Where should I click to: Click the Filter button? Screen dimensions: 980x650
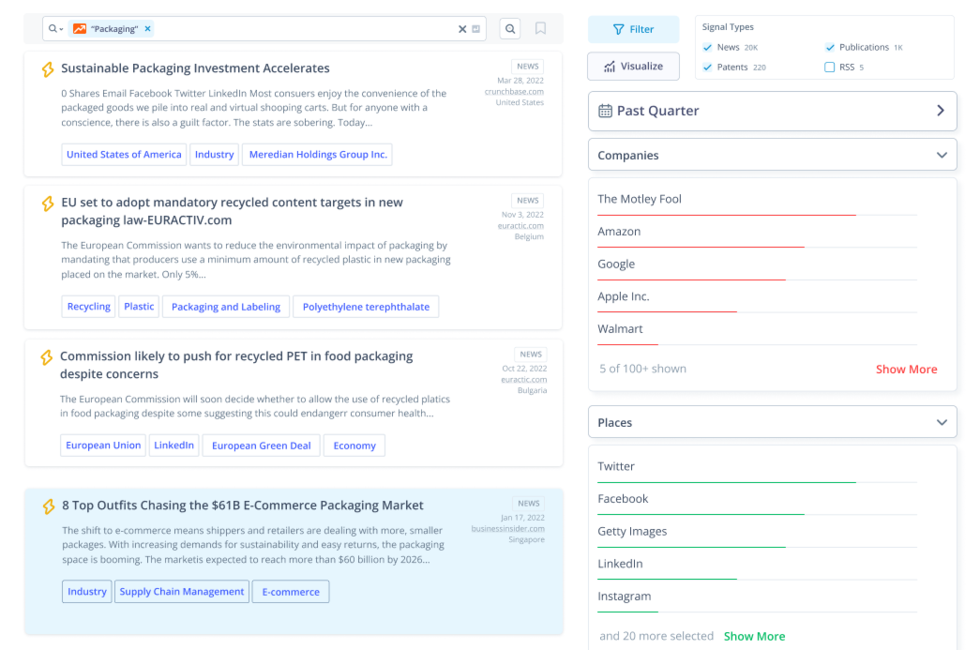pos(633,29)
